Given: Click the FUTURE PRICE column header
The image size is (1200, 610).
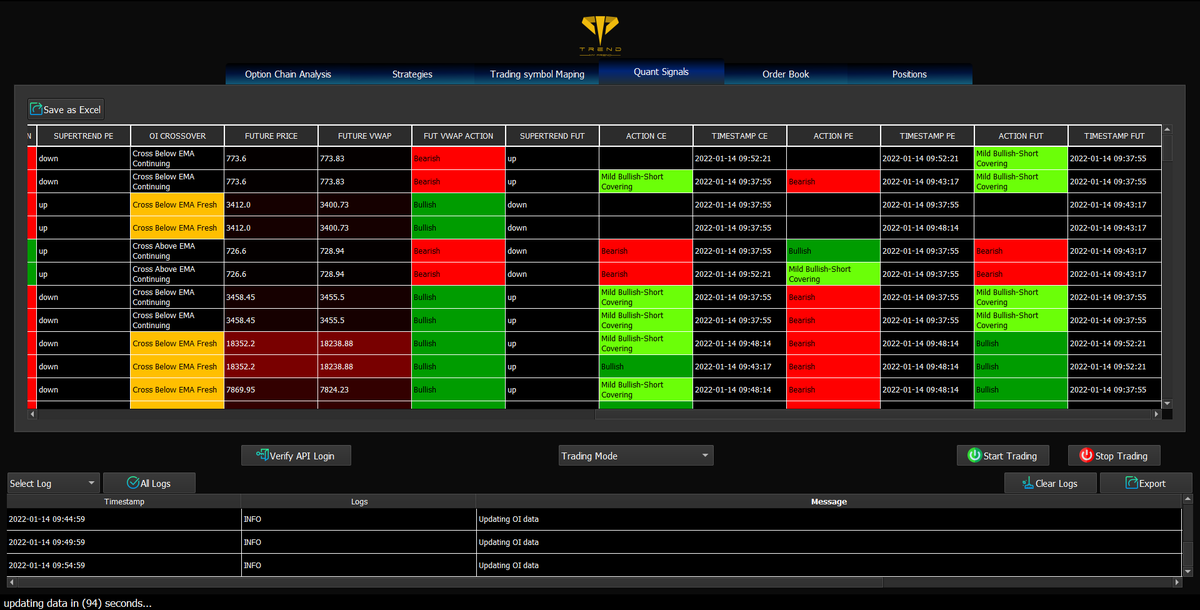Looking at the screenshot, I should click(271, 136).
